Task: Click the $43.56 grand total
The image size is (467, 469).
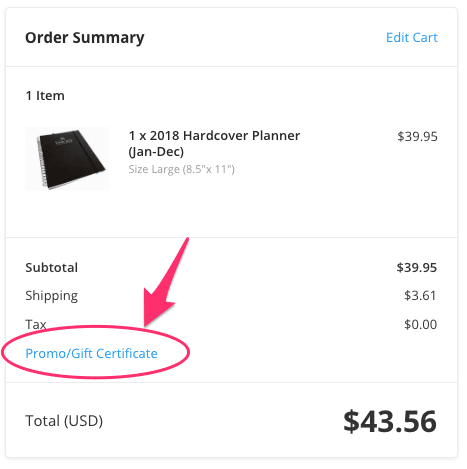Action: coord(390,422)
